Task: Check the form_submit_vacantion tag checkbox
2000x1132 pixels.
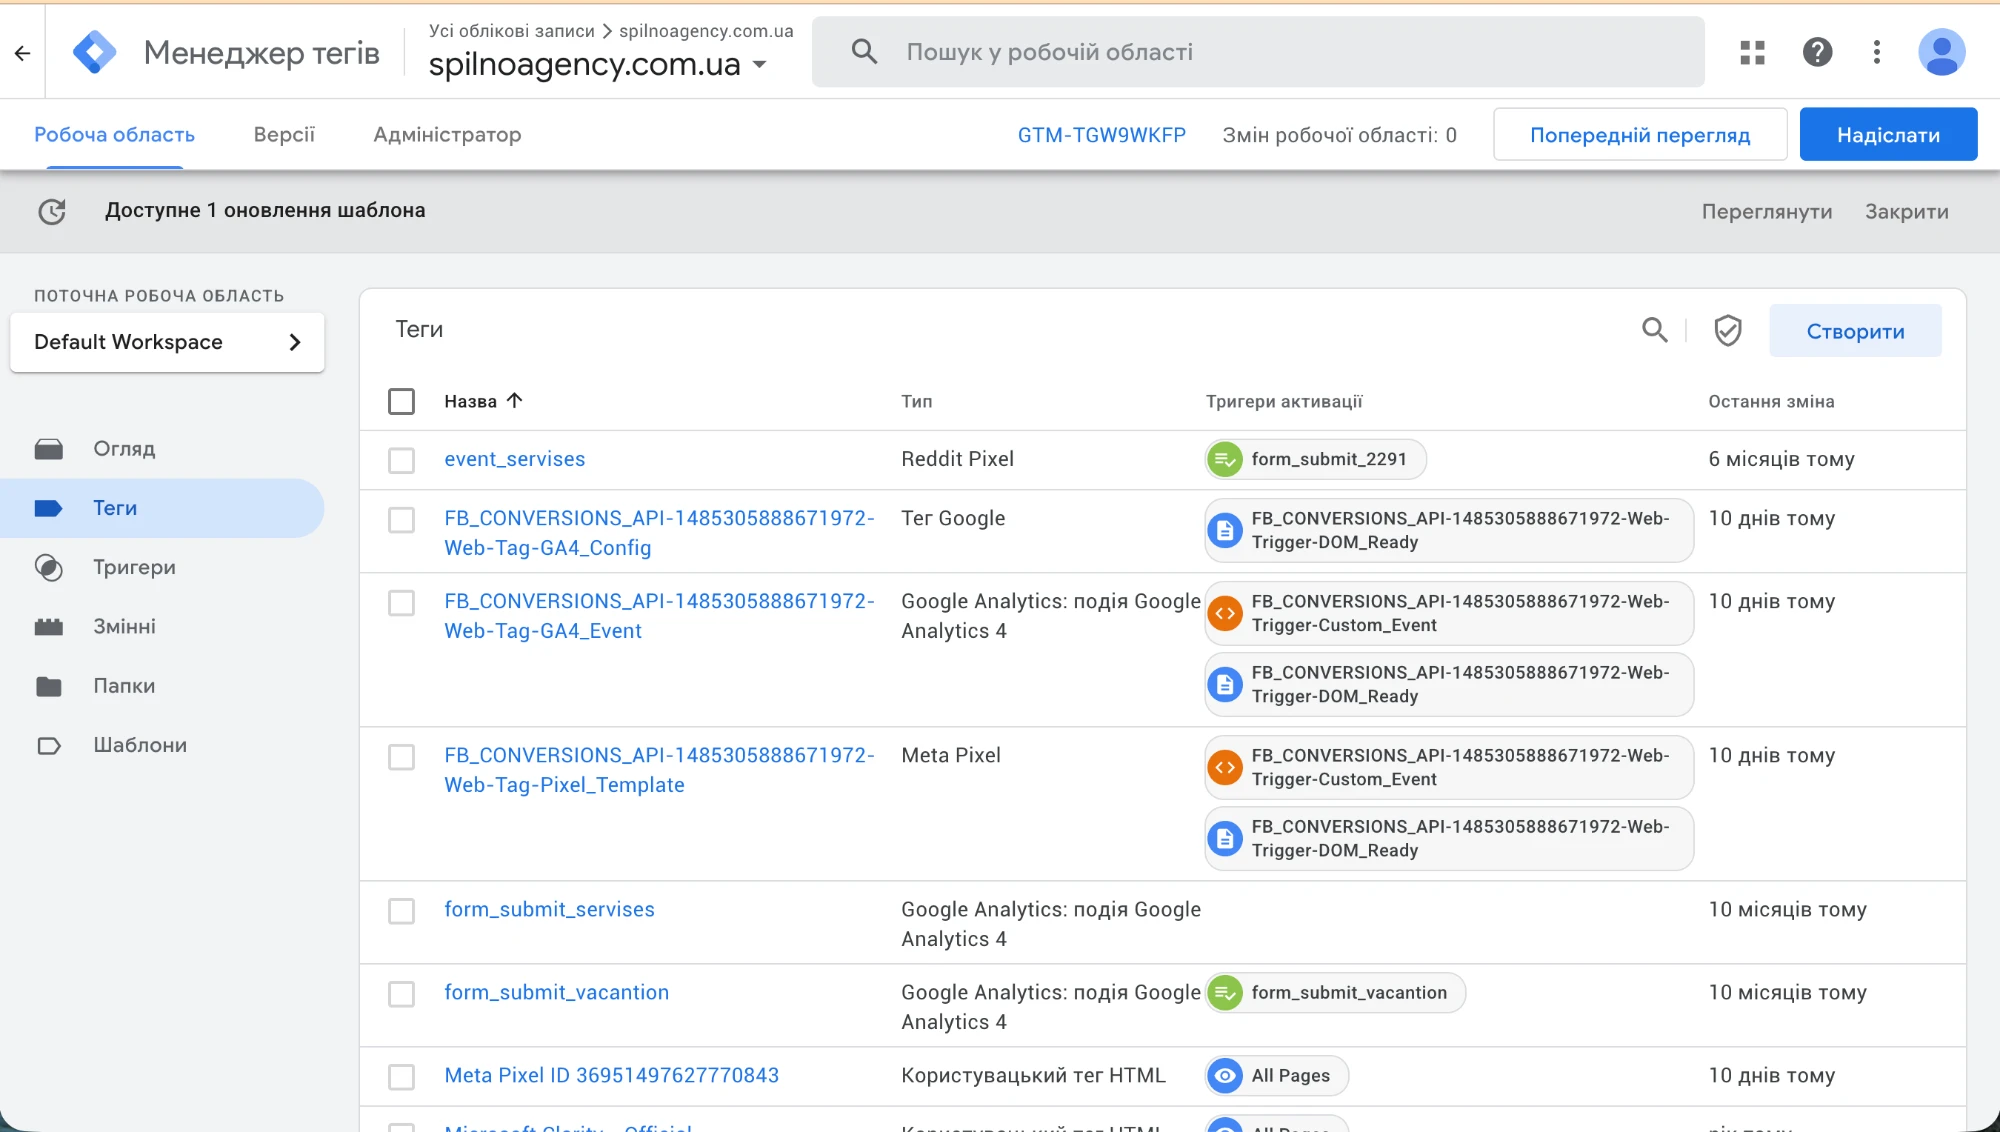Action: click(401, 994)
